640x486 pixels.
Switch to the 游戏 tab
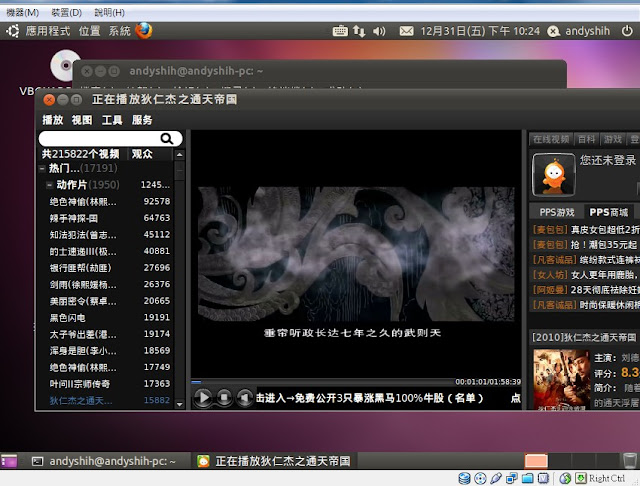(613, 140)
